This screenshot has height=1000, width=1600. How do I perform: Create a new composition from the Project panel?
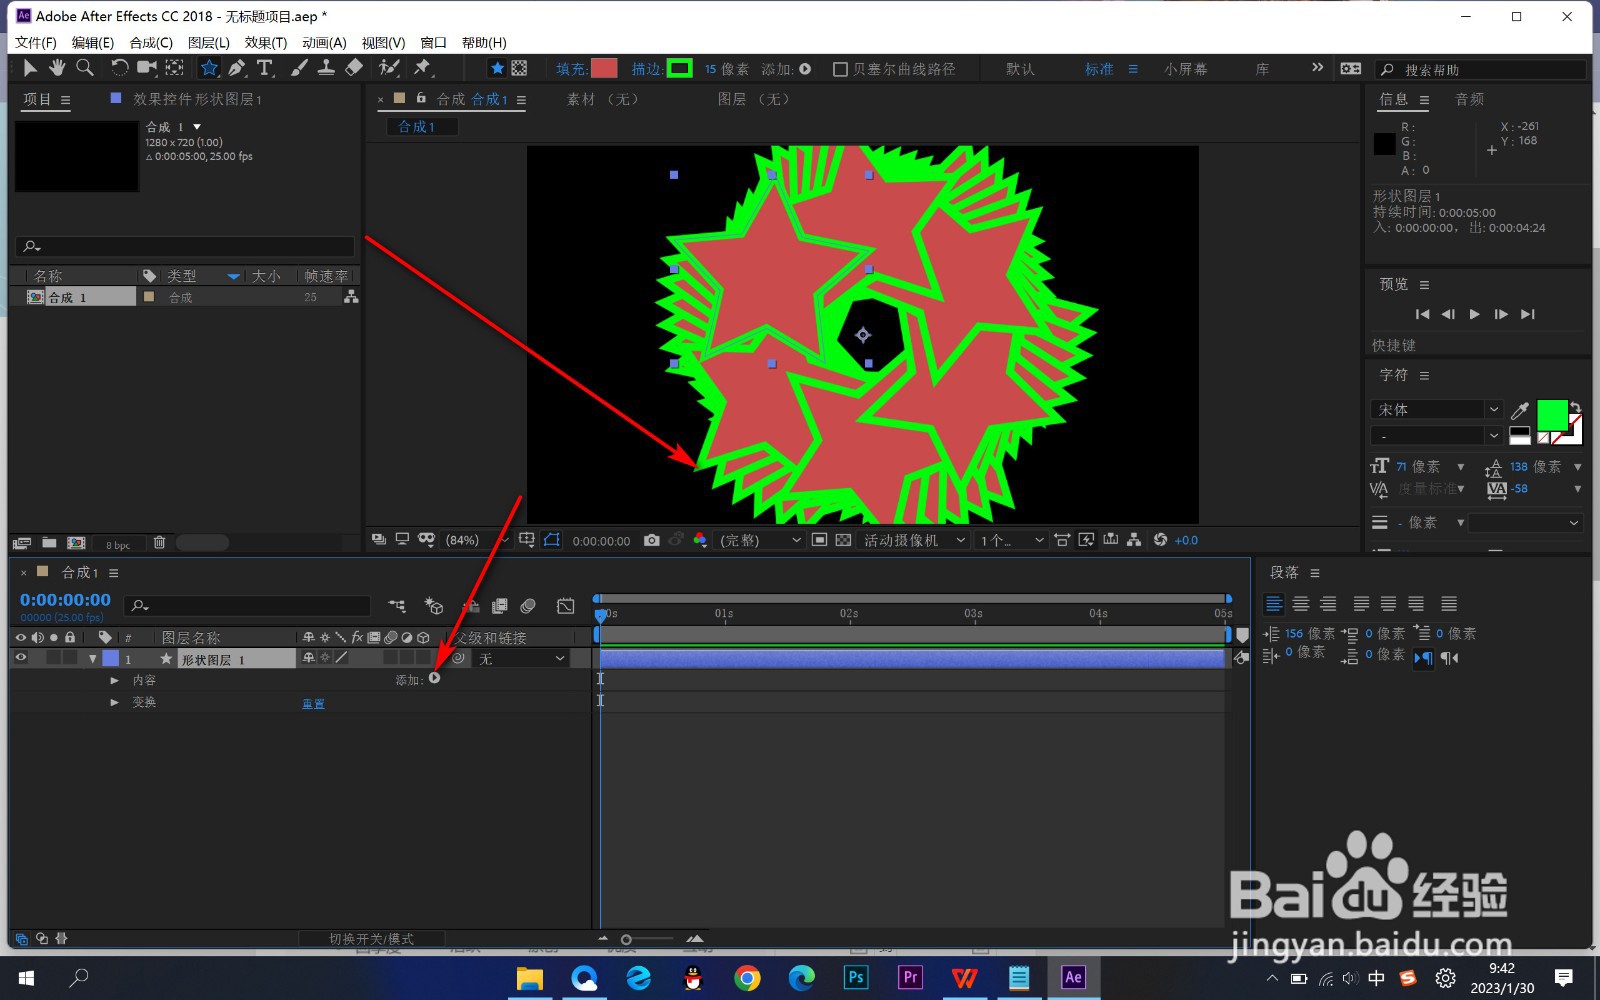tap(76, 543)
